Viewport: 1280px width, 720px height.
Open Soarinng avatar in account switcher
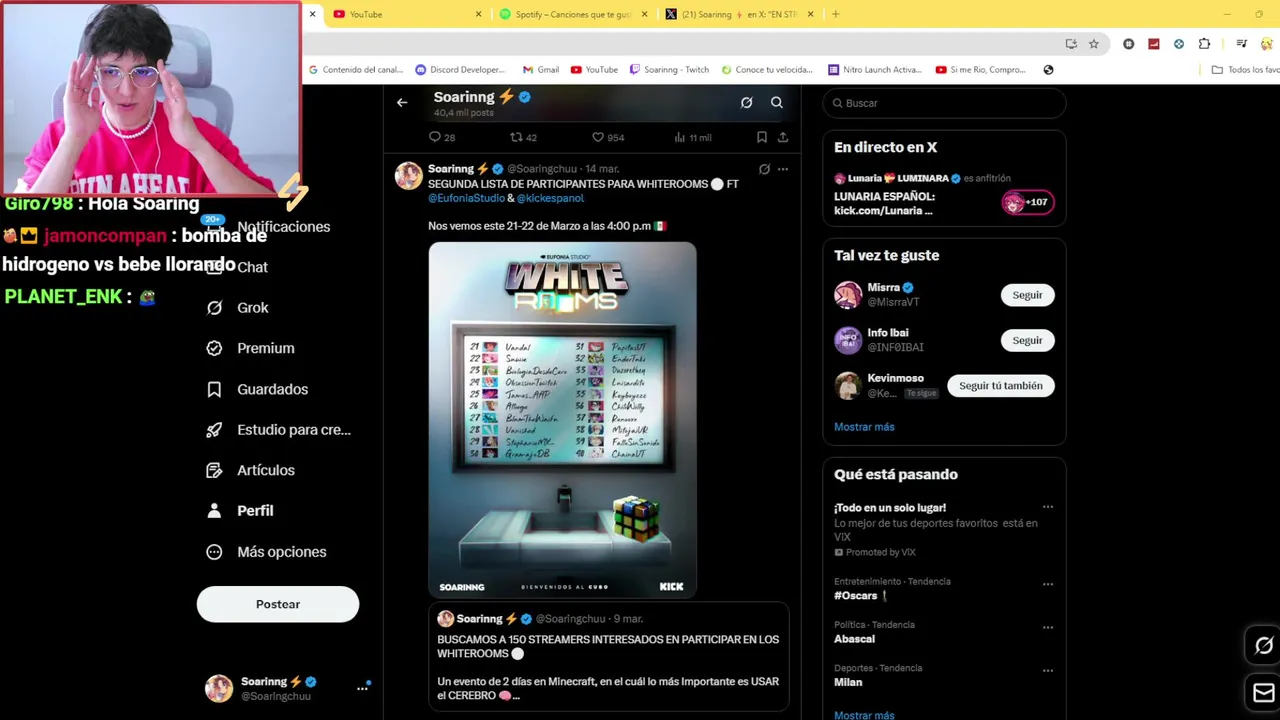219,688
